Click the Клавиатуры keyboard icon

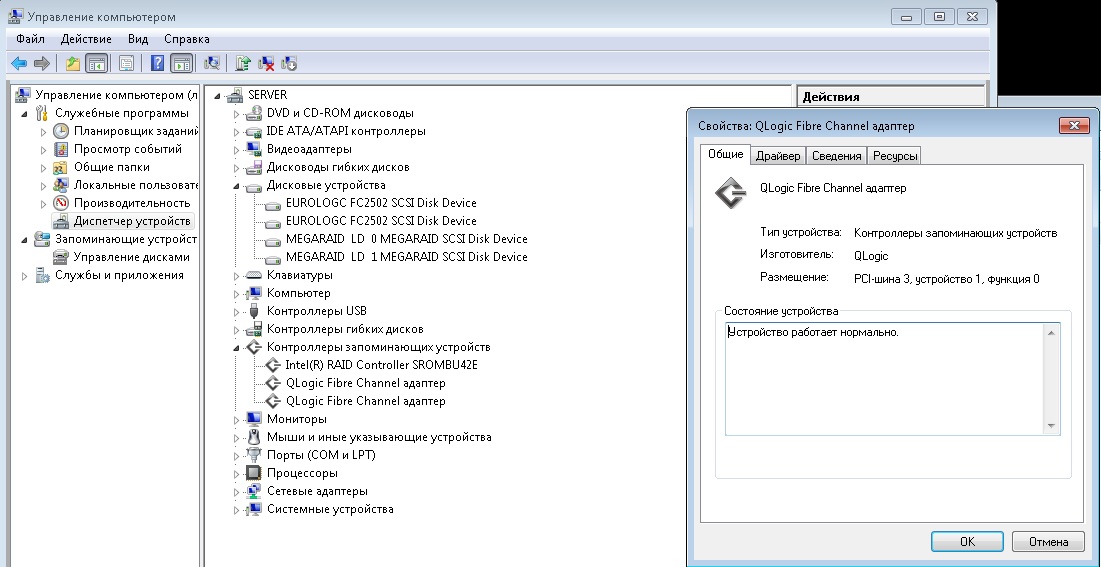coord(253,275)
